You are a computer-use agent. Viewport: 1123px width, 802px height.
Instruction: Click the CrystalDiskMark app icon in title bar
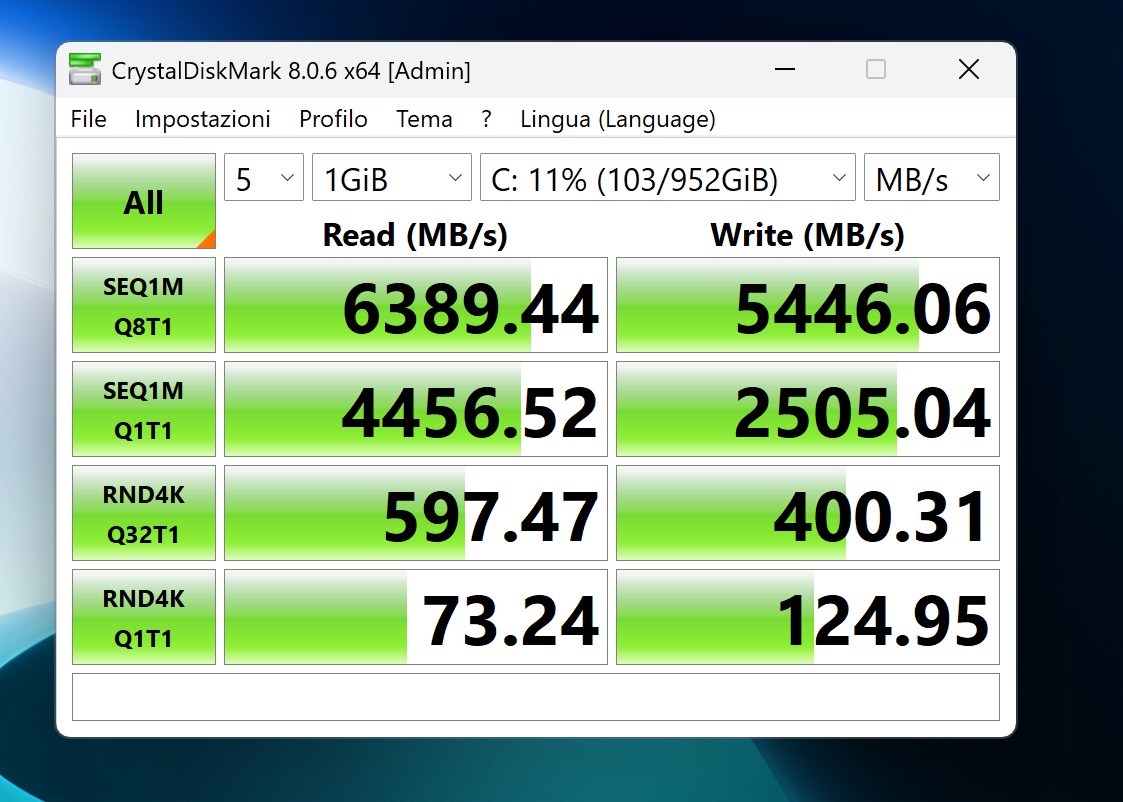(x=85, y=69)
